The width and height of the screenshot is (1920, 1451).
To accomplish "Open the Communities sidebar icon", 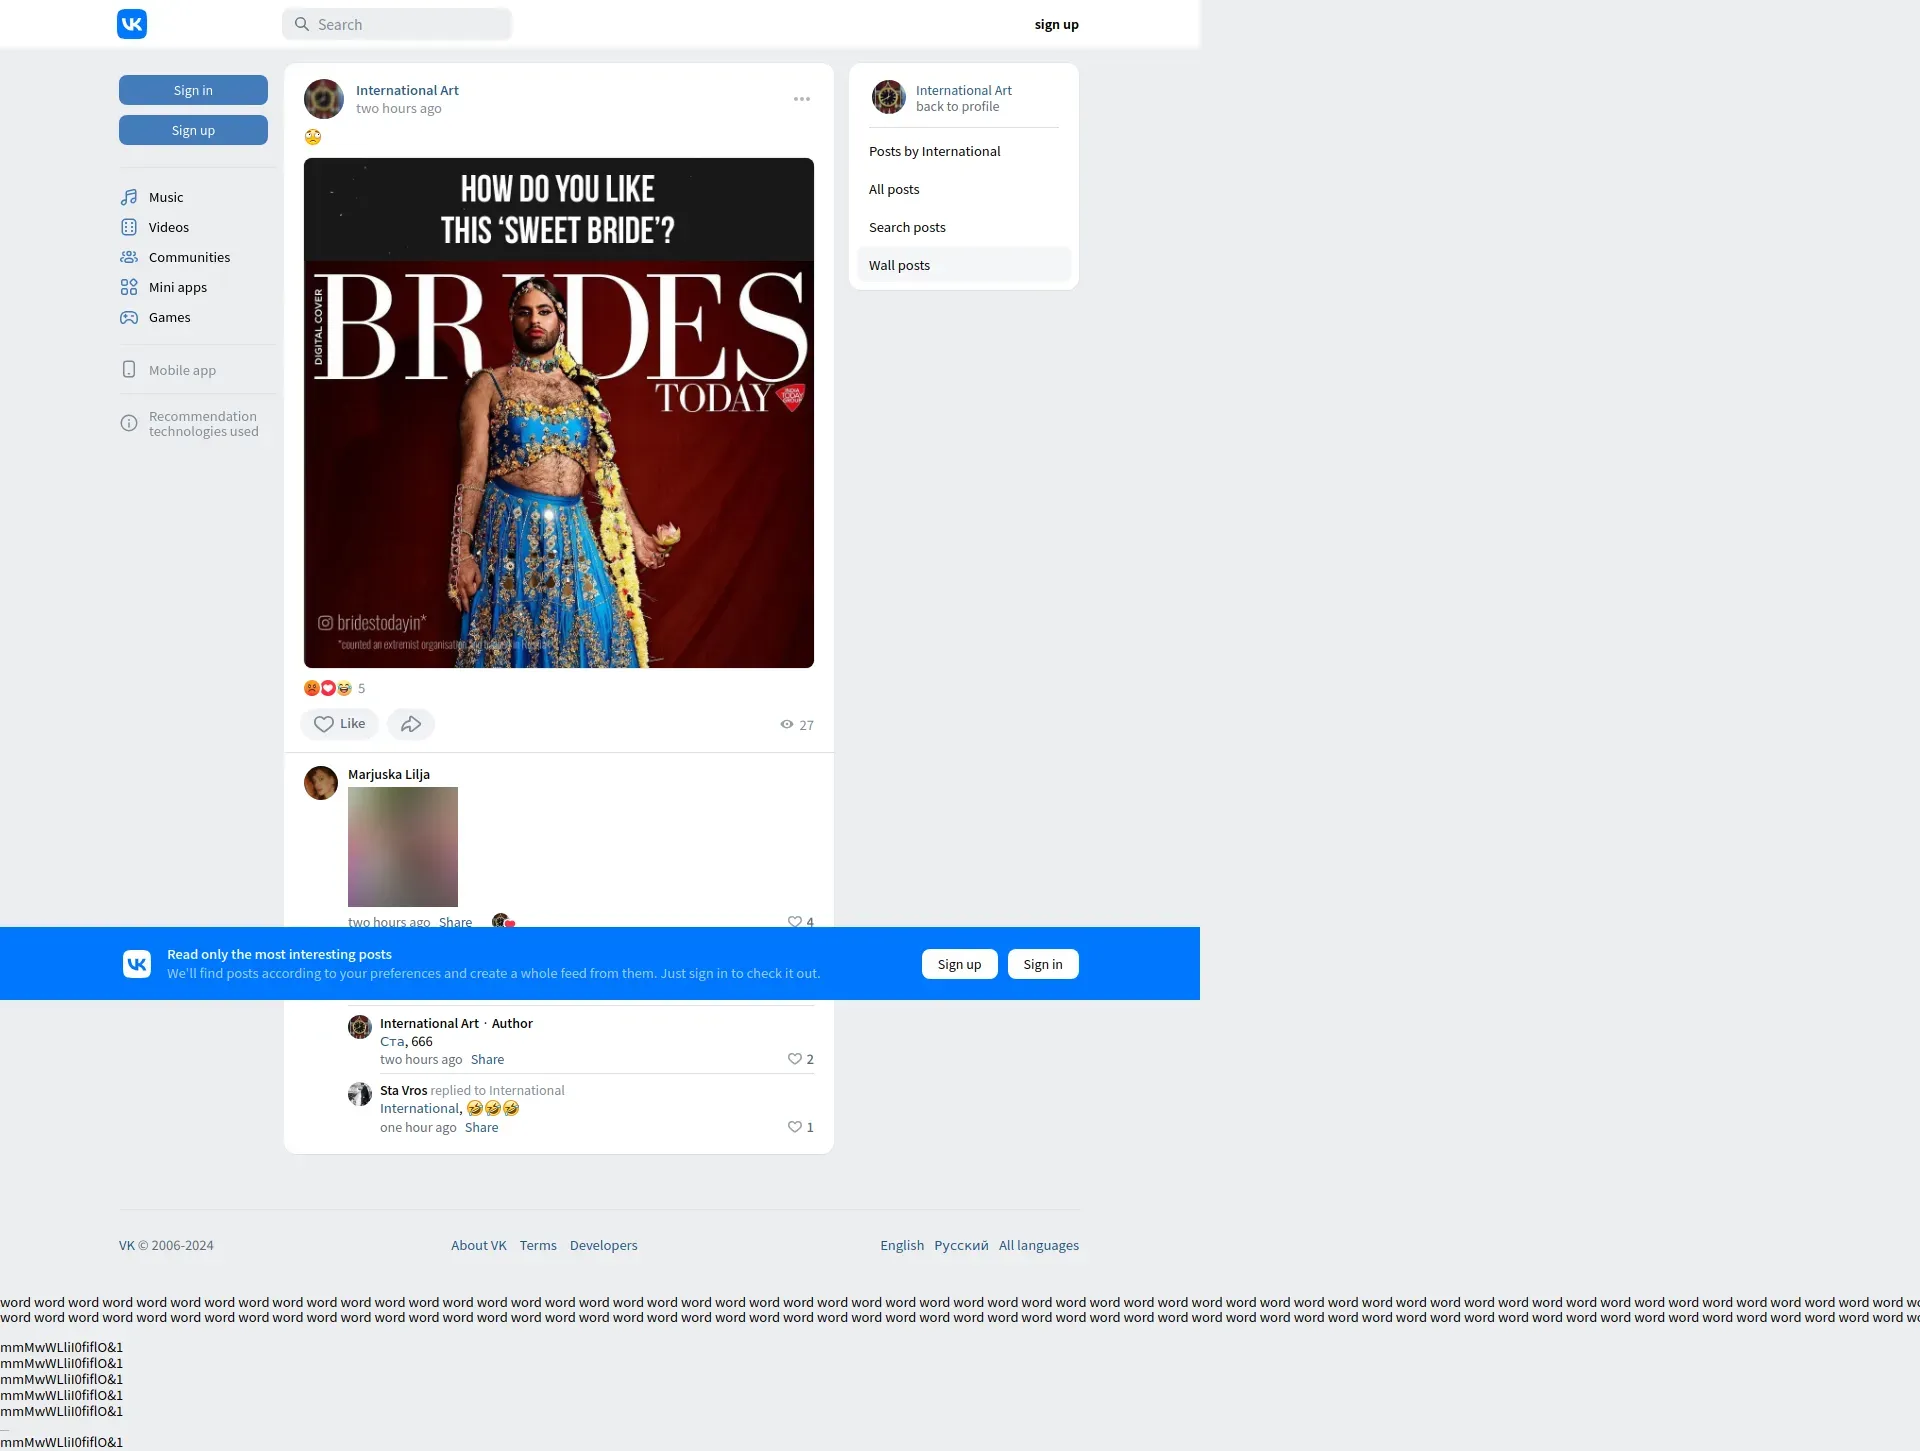I will [x=129, y=257].
